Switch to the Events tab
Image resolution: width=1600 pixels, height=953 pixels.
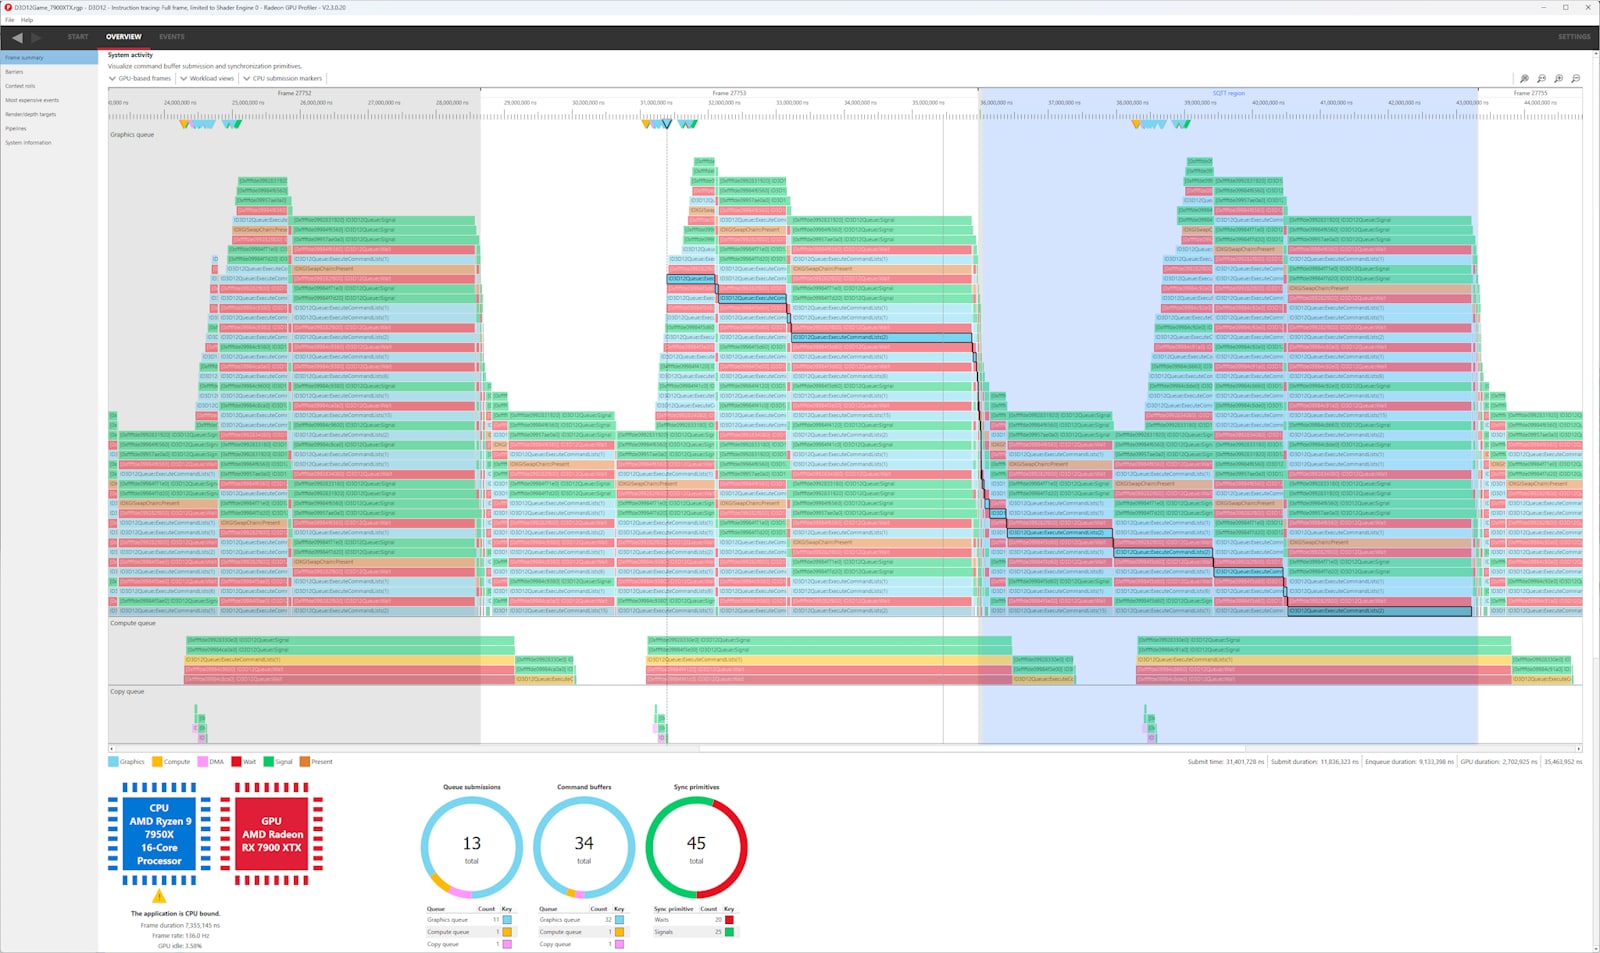click(x=171, y=37)
